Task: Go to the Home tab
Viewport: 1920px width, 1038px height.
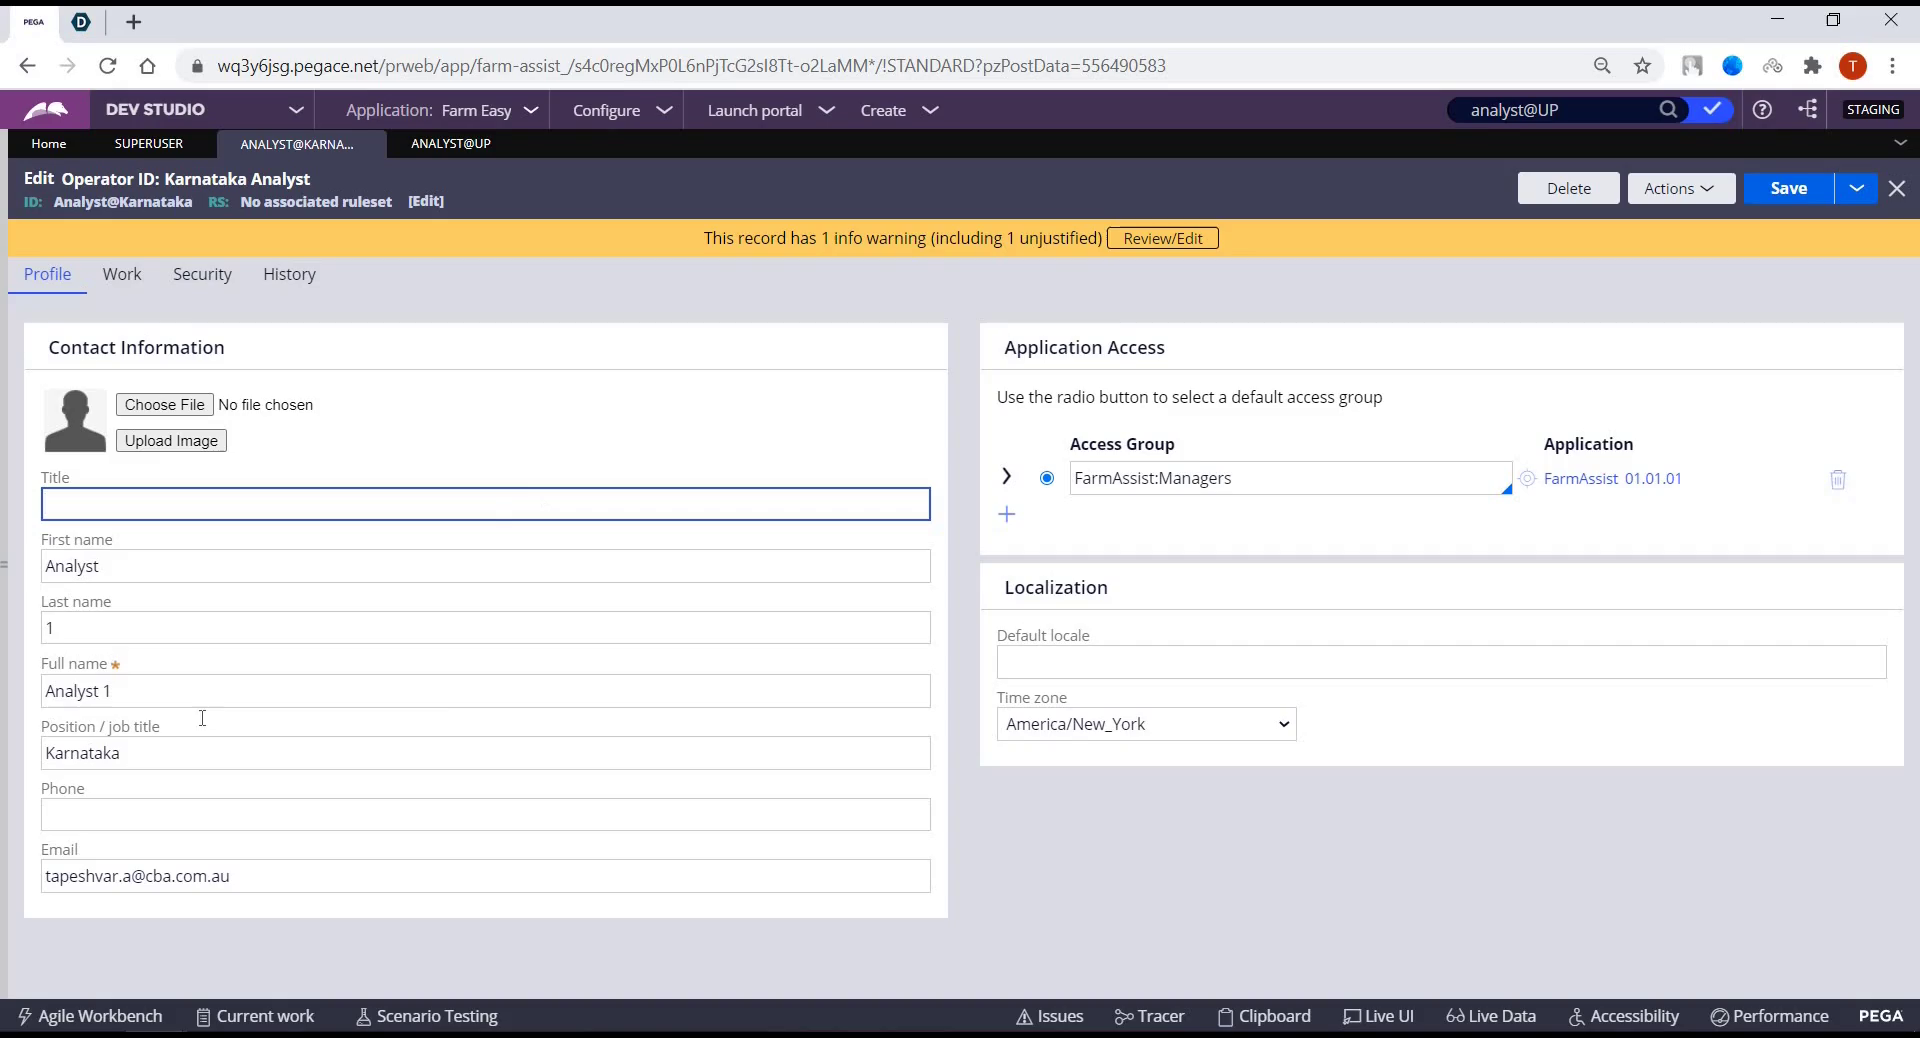Action: (x=49, y=143)
